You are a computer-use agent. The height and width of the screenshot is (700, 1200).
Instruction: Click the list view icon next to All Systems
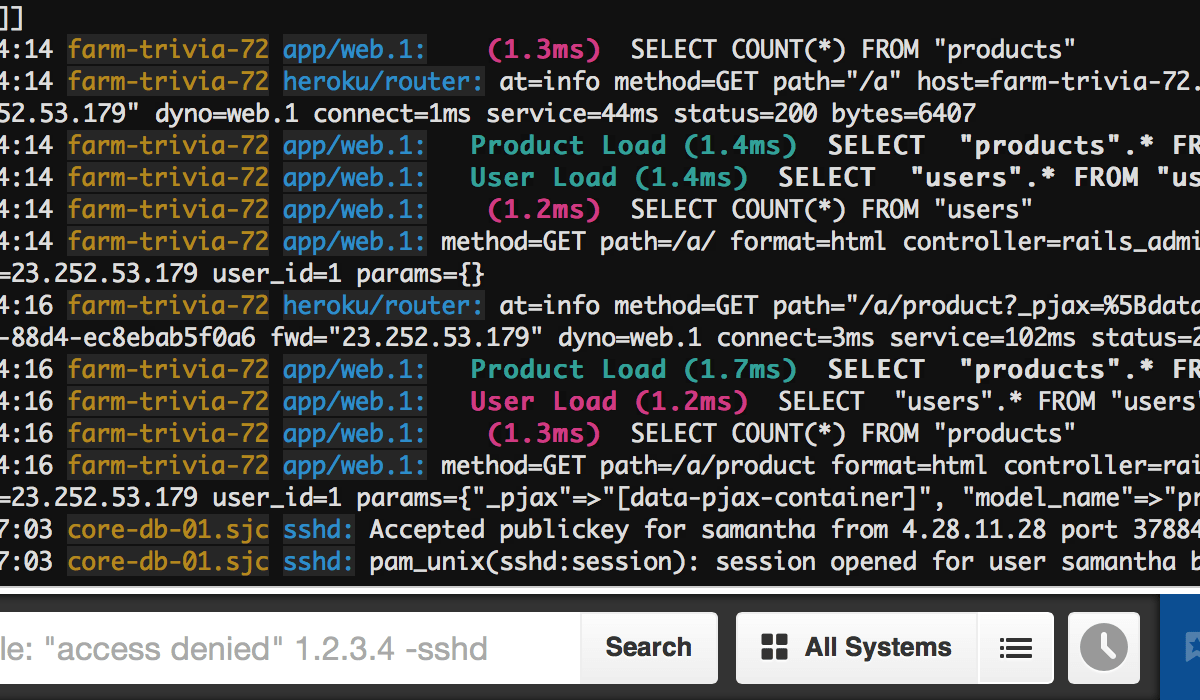click(x=1016, y=647)
